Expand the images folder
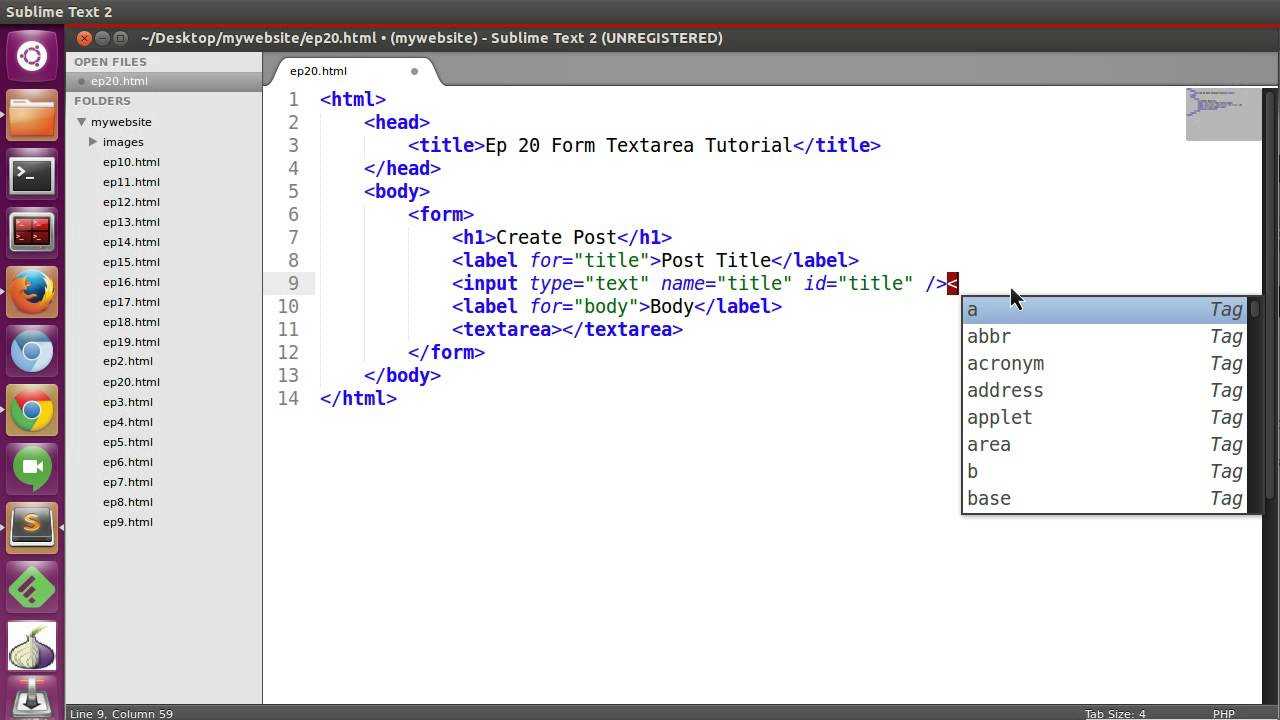Viewport: 1280px width, 720px height. (93, 142)
